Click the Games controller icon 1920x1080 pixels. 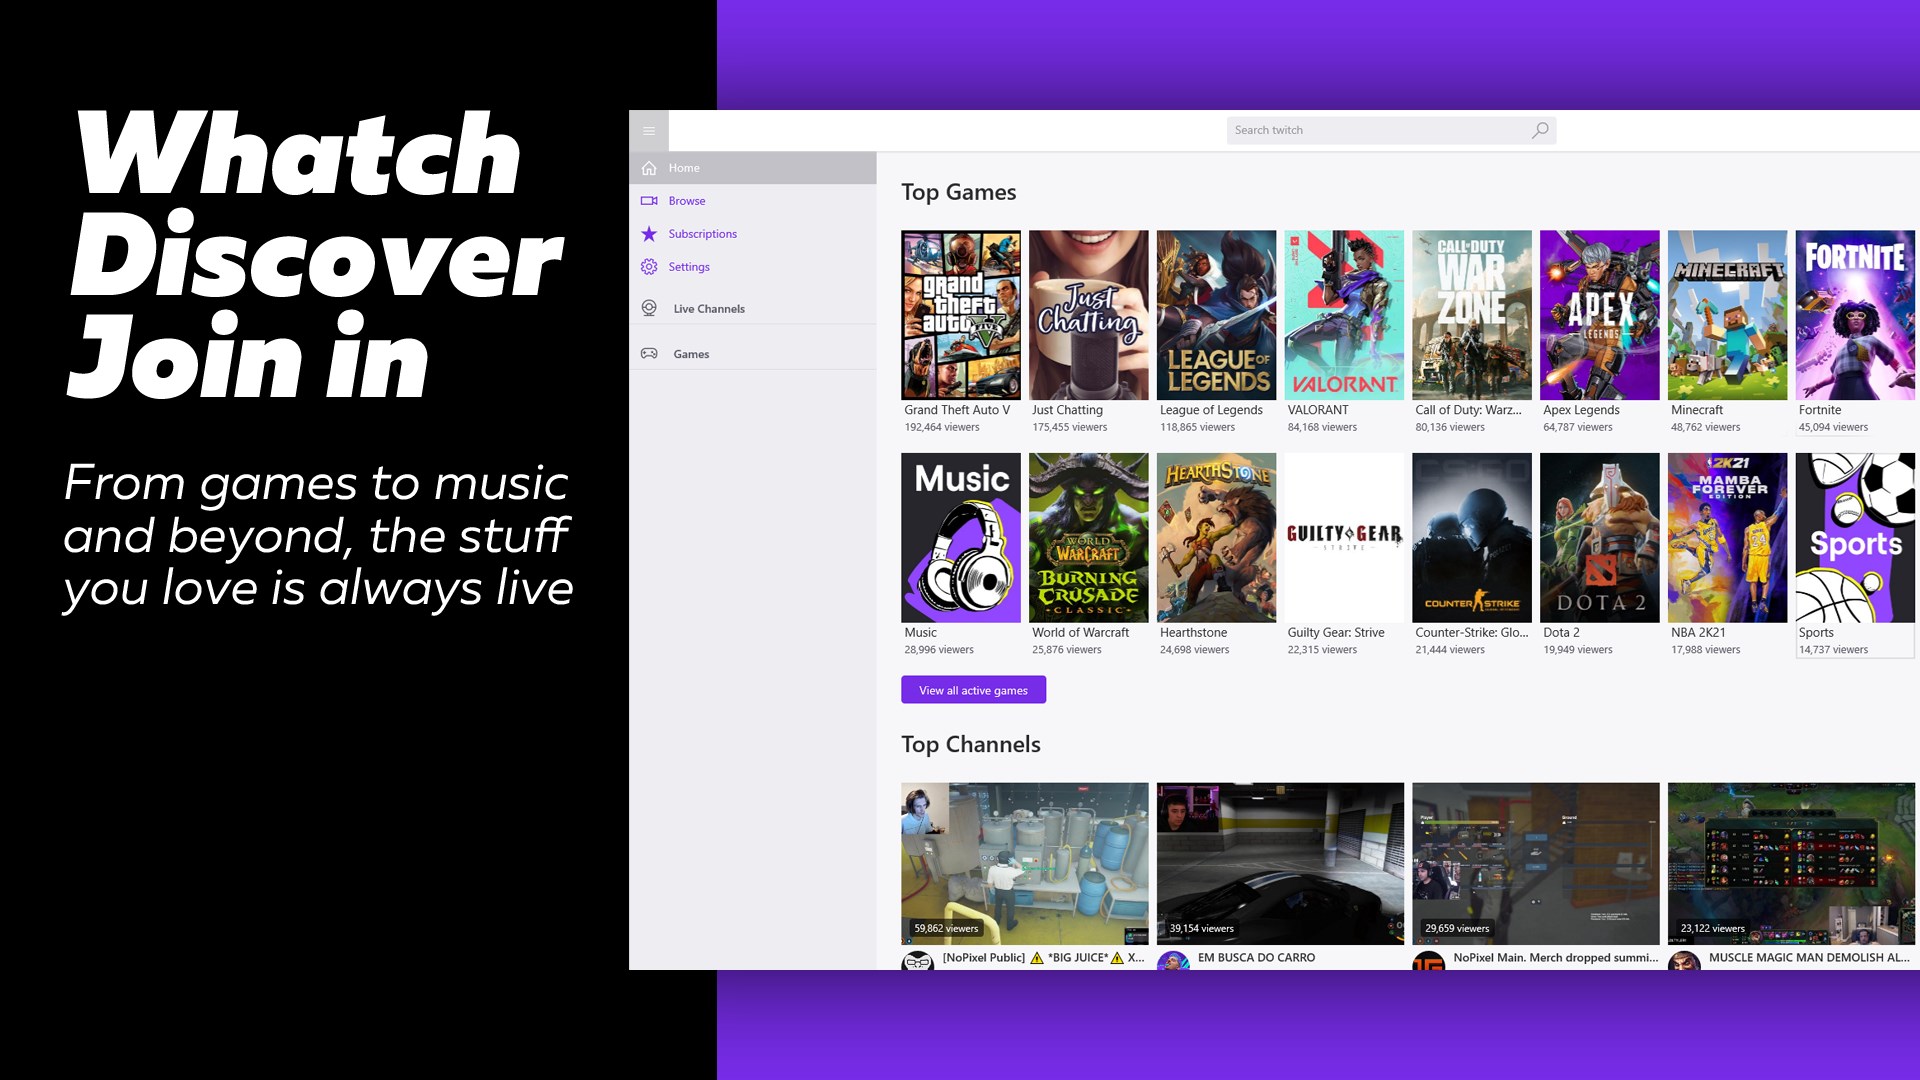(x=649, y=353)
